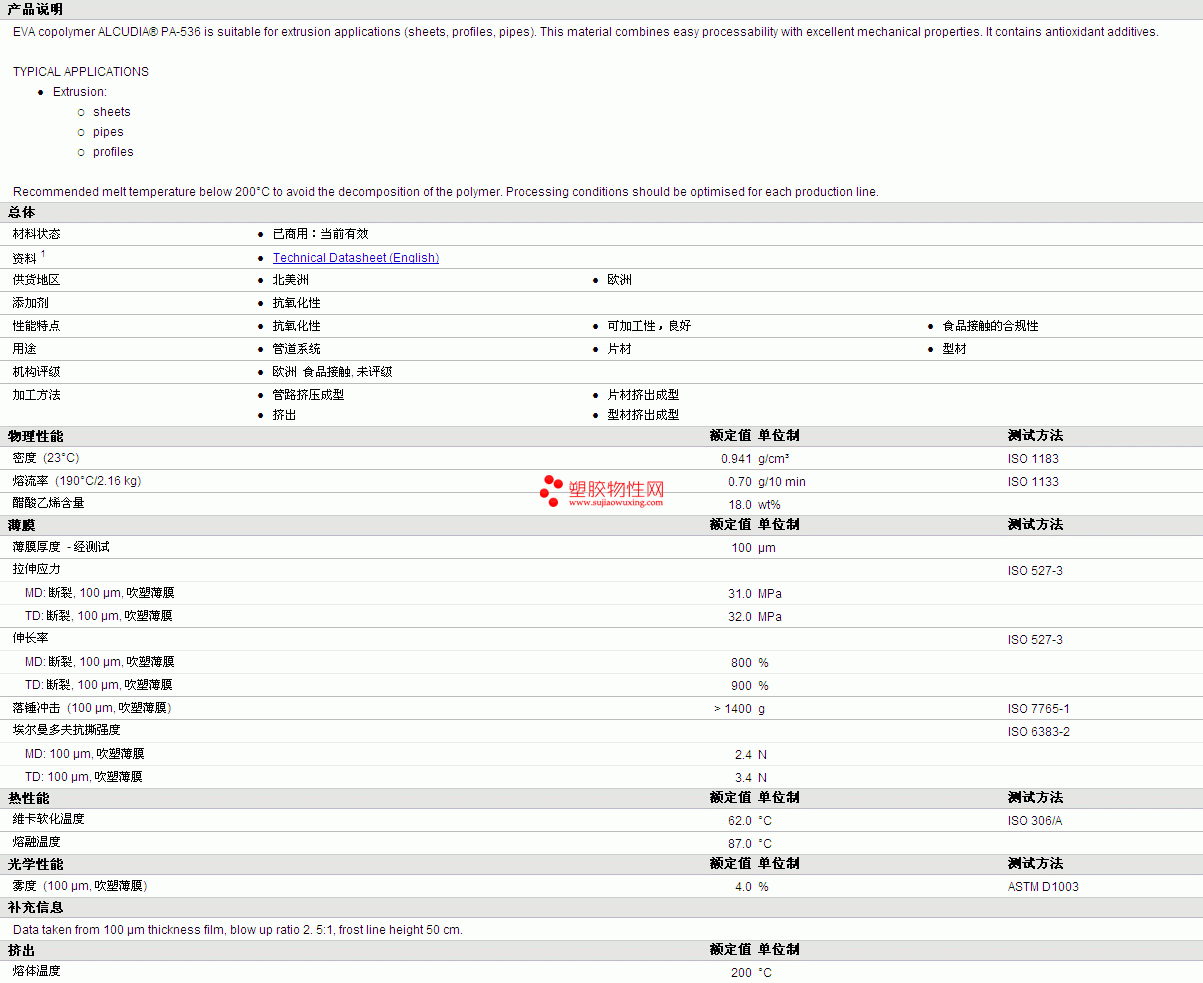Click the ISO 6383-2 test method
The height and width of the screenshot is (983, 1203).
1039,732
